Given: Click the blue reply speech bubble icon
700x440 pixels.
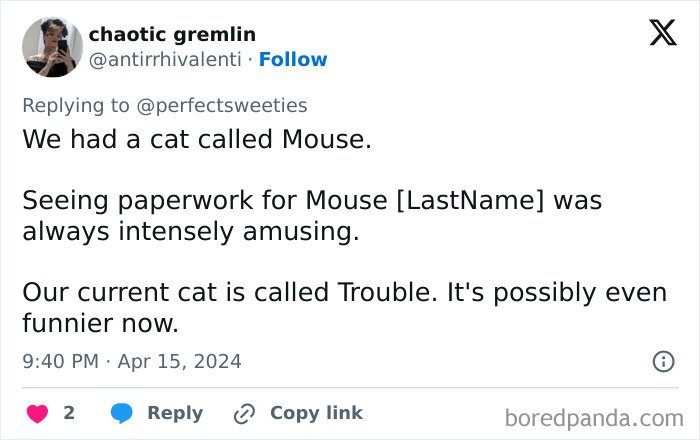Looking at the screenshot, I should [122, 413].
